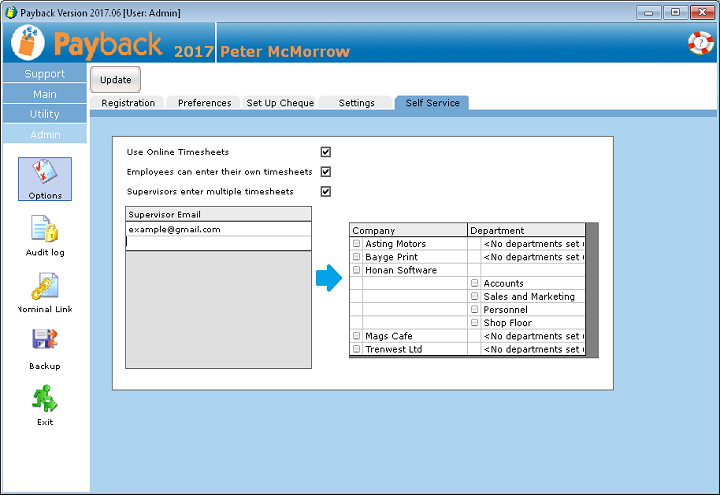Click the blue arrow next to supervisor list
Screen dimensions: 720x495
pyautogui.click(x=329, y=279)
